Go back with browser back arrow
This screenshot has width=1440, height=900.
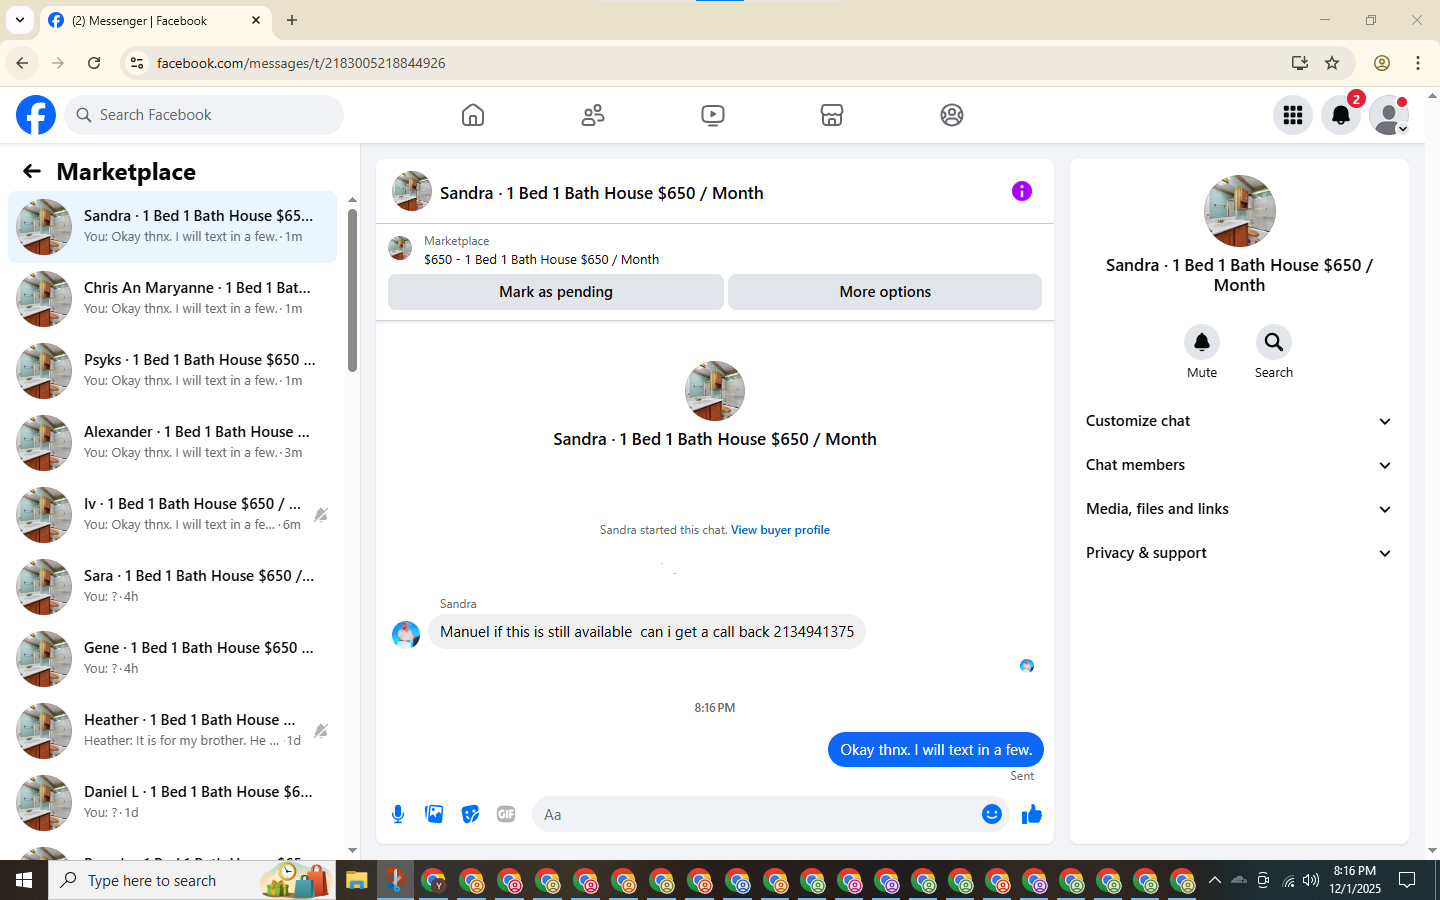22,63
